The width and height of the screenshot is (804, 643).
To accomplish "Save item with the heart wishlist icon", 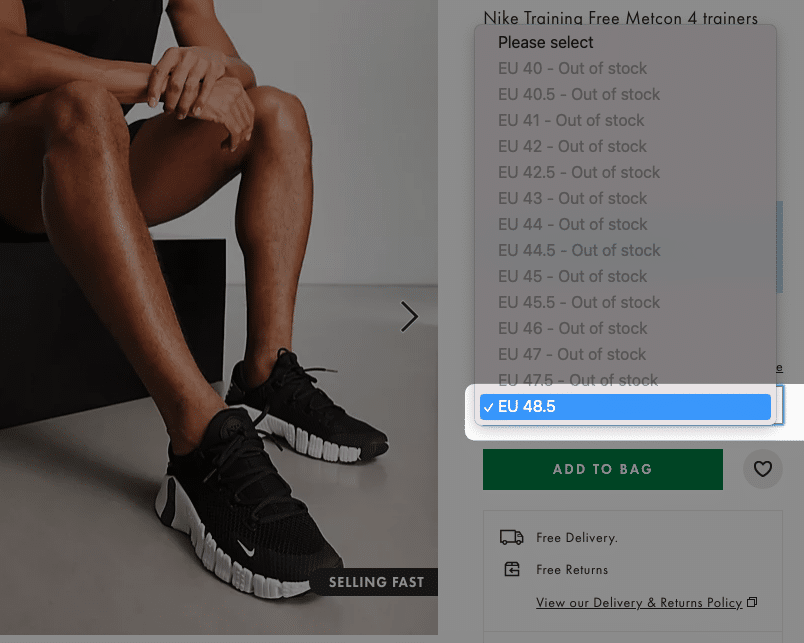I will (762, 469).
